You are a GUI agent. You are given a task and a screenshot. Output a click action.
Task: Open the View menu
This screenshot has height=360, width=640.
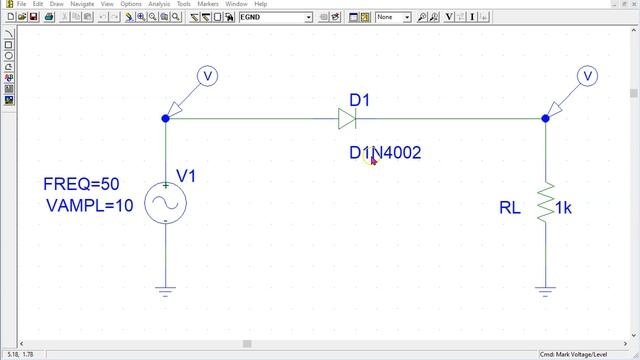[107, 4]
